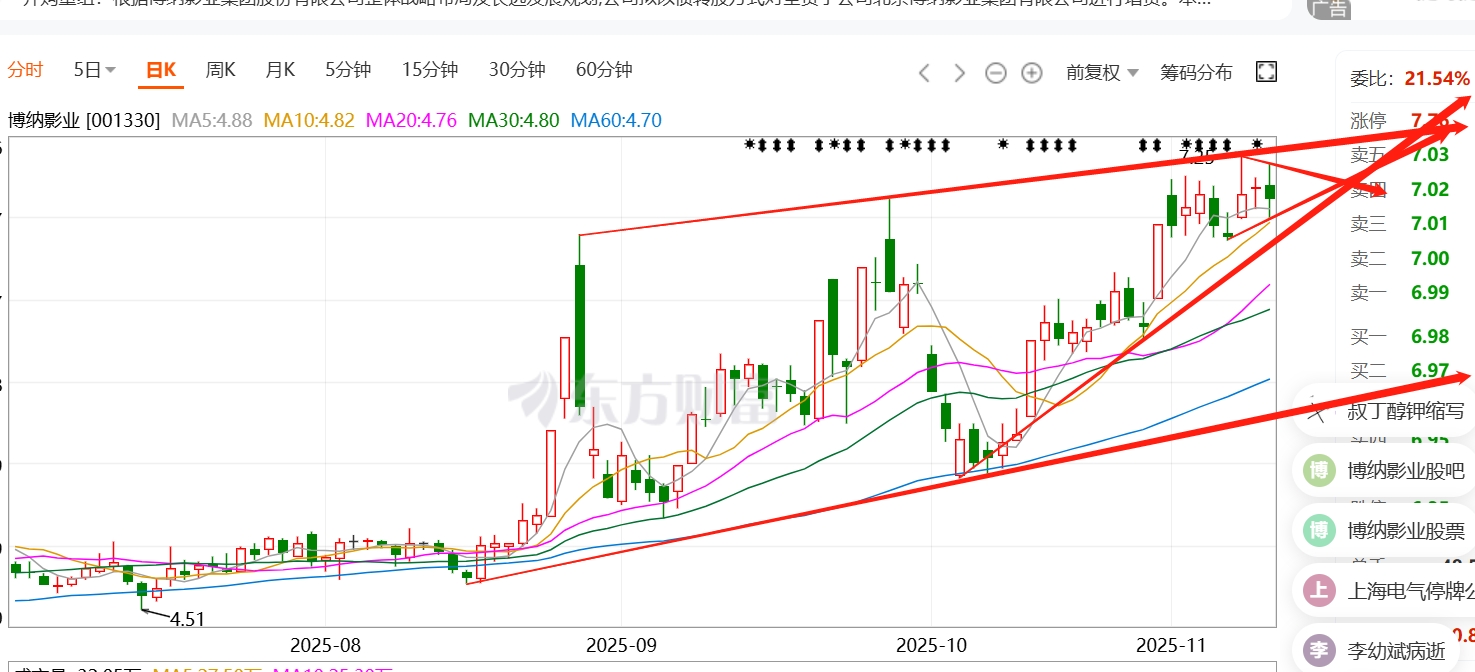This screenshot has height=672, width=1475.
Task: Click the 2025-10 date axis label
Action: (x=931, y=644)
